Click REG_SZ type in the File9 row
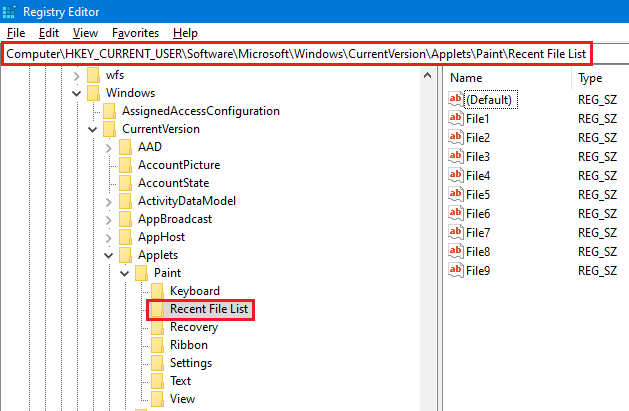The height and width of the screenshot is (411, 629). click(x=597, y=271)
